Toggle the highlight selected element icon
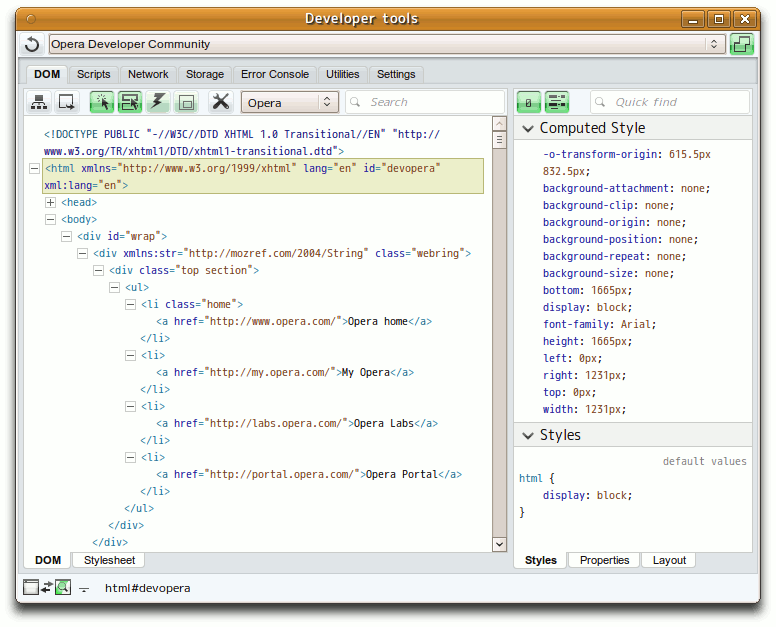Image resolution: width=776 pixels, height=627 pixels. coord(130,102)
